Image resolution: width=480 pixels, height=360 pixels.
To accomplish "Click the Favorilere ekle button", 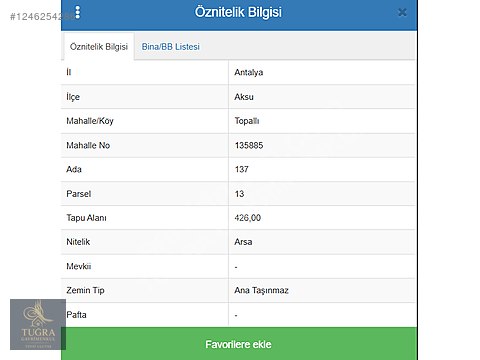I will pos(239,344).
